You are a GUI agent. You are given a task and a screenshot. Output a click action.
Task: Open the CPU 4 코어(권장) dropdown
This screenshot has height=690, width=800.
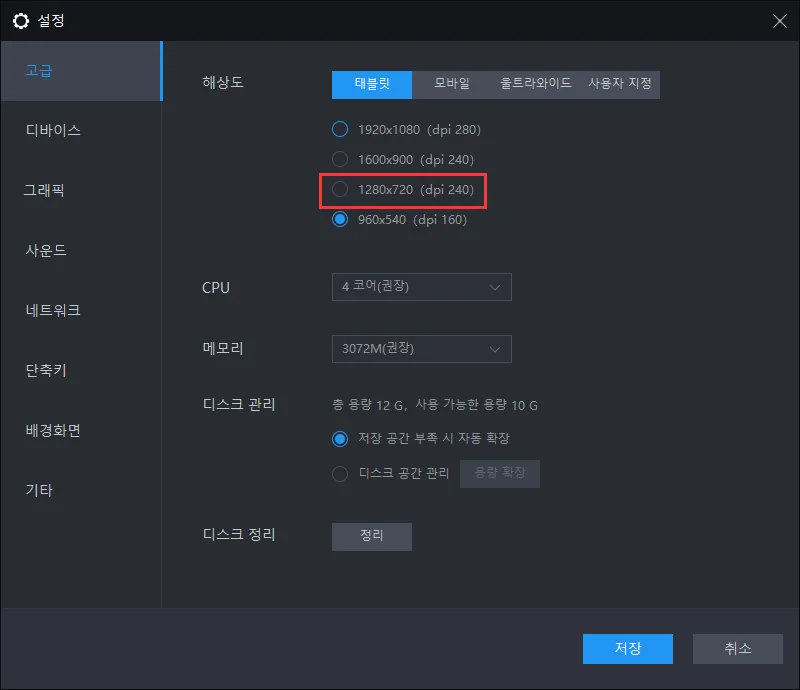coord(421,287)
